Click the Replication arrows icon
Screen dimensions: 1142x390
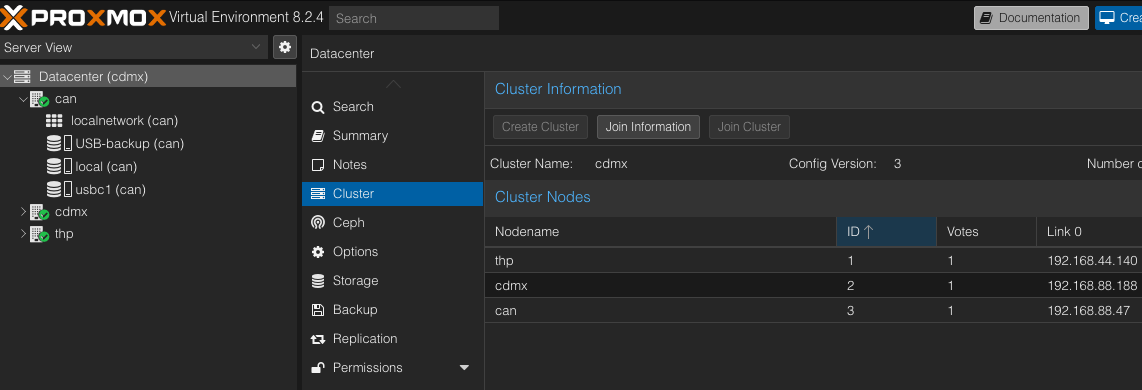click(318, 339)
